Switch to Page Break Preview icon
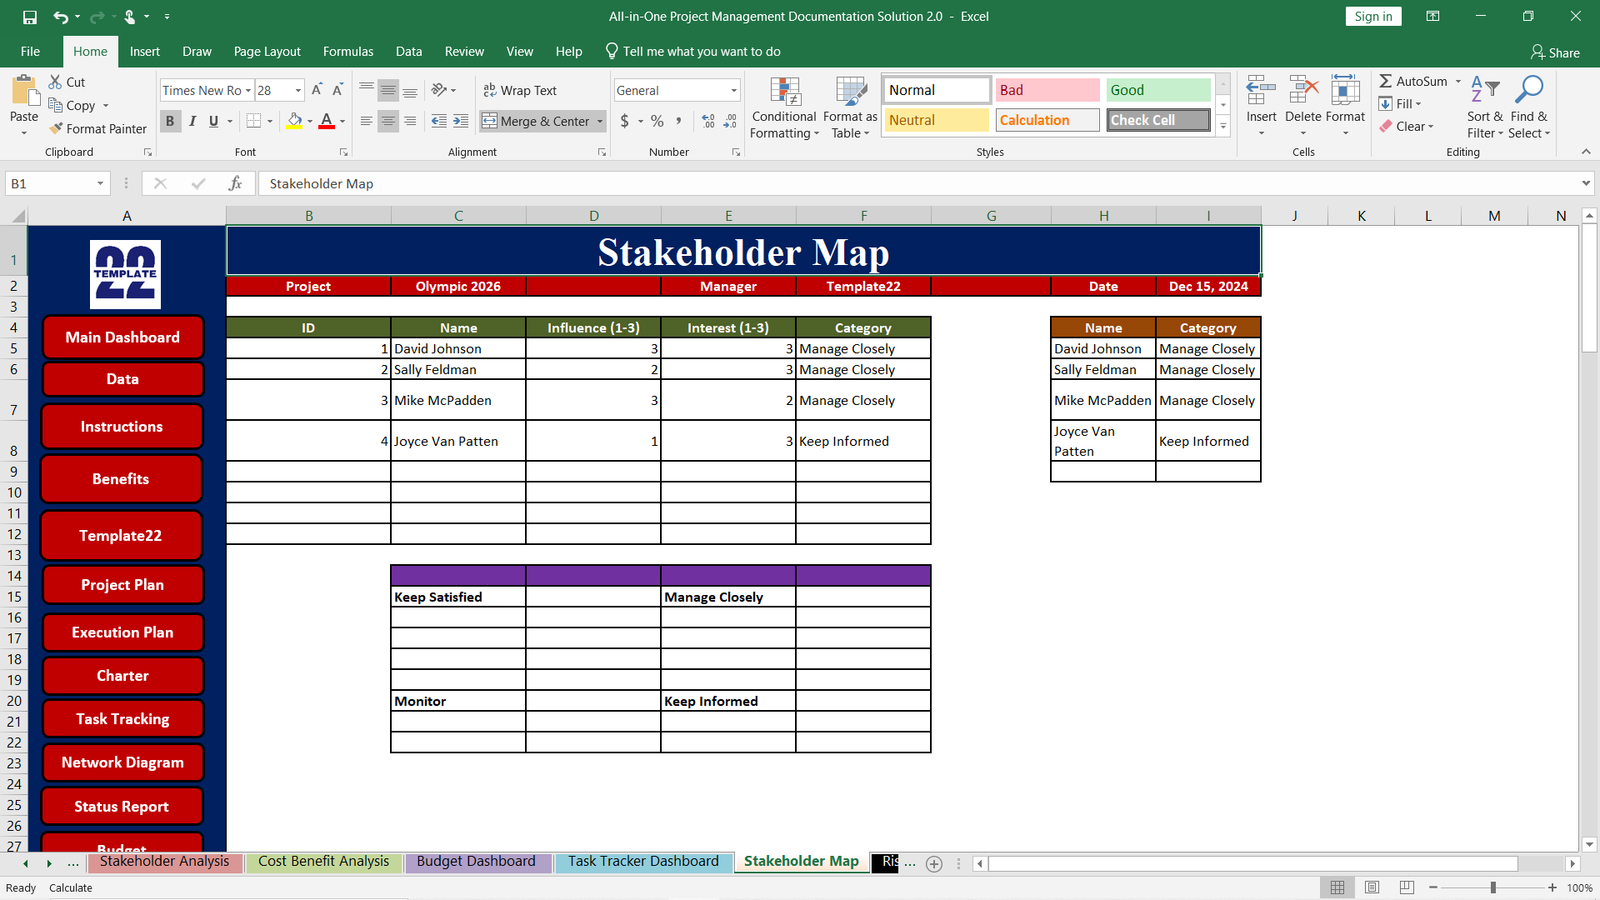Screen dimensions: 1600x900 click(x=1407, y=887)
